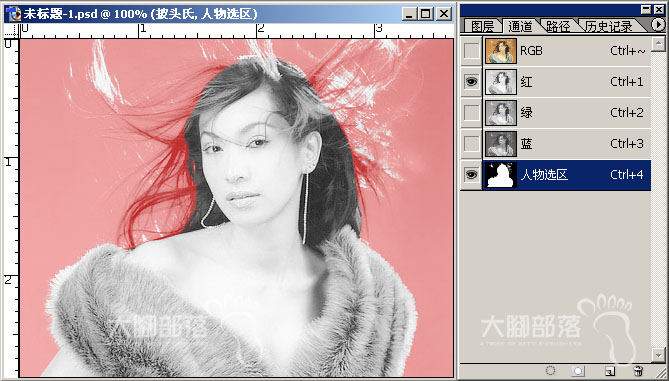Click the channels list scroll up arrow
The width and height of the screenshot is (669, 381).
tap(657, 43)
